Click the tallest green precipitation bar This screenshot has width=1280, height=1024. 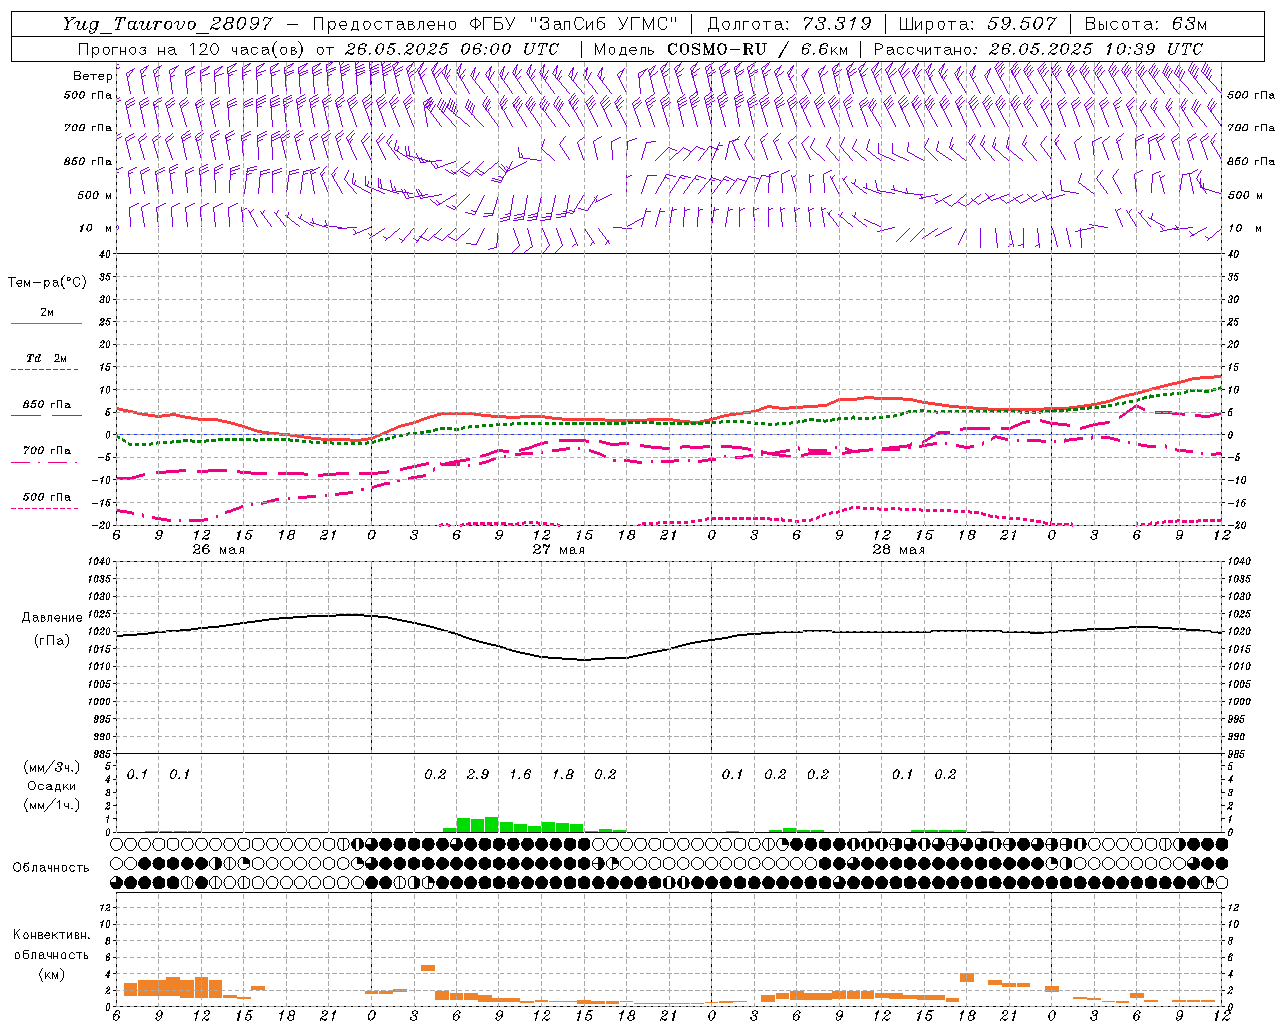pyautogui.click(x=491, y=825)
